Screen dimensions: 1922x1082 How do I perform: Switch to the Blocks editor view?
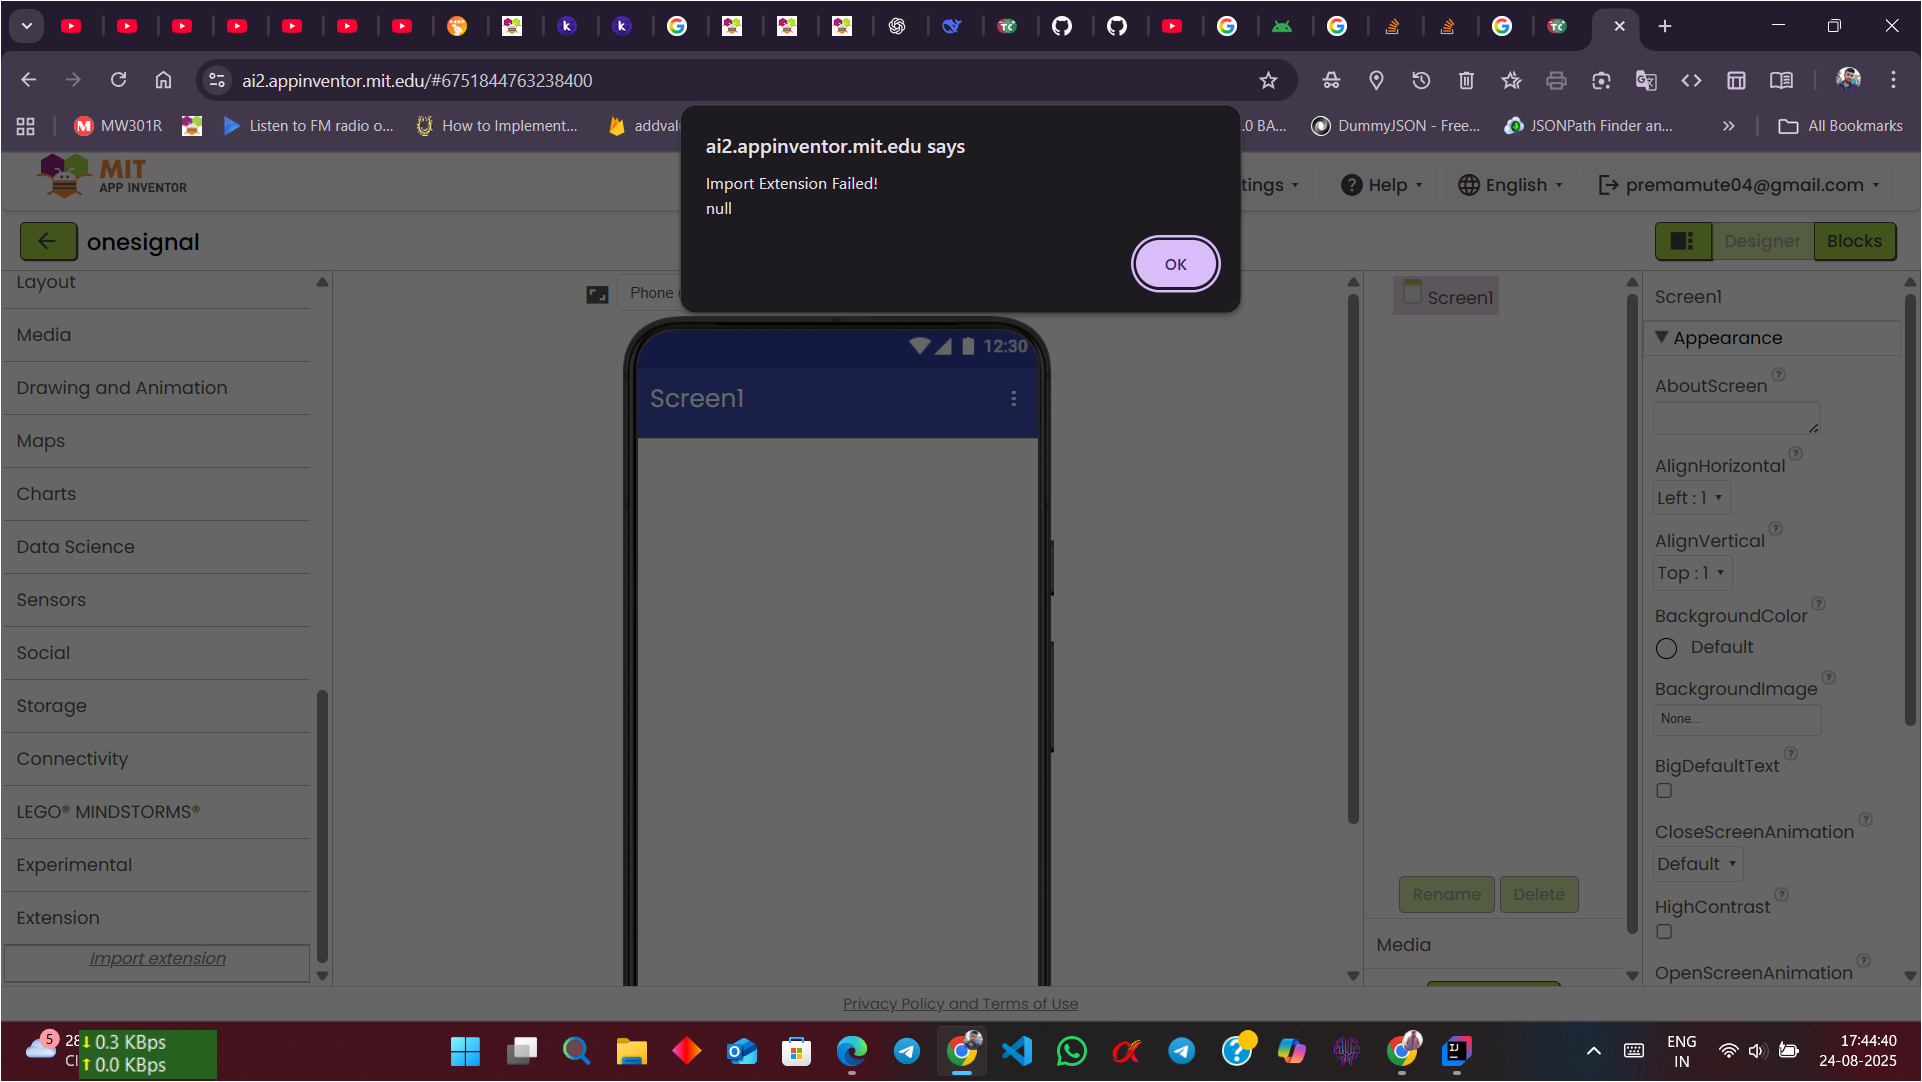pyautogui.click(x=1854, y=241)
